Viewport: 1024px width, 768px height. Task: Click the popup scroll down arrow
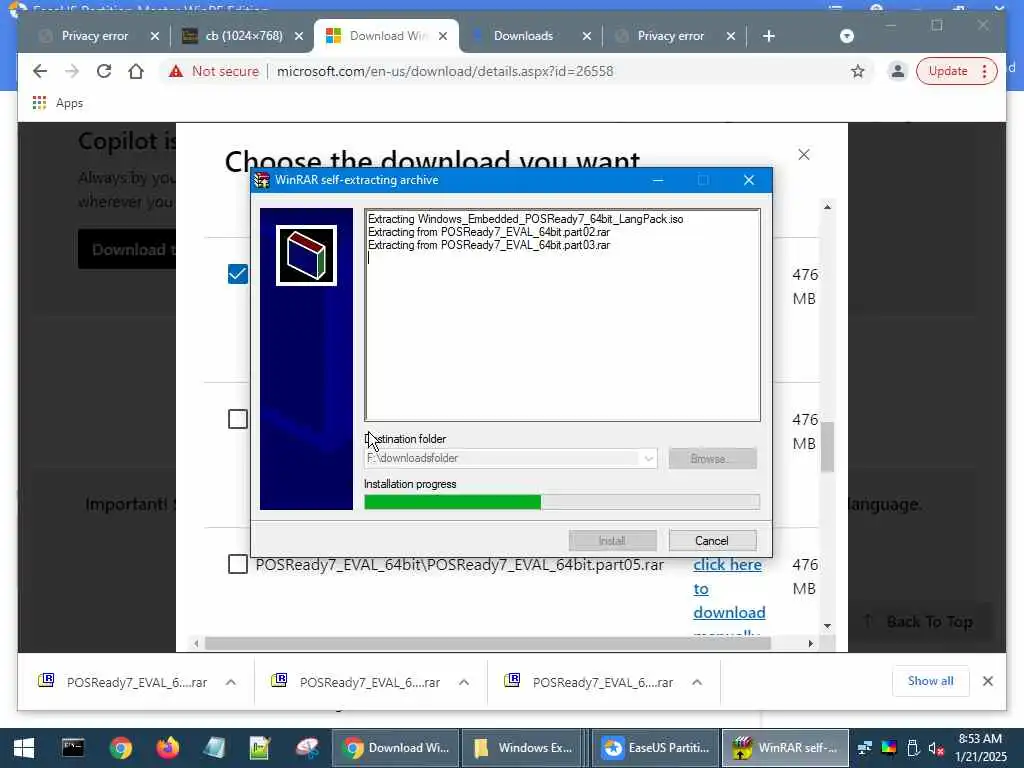pos(827,626)
